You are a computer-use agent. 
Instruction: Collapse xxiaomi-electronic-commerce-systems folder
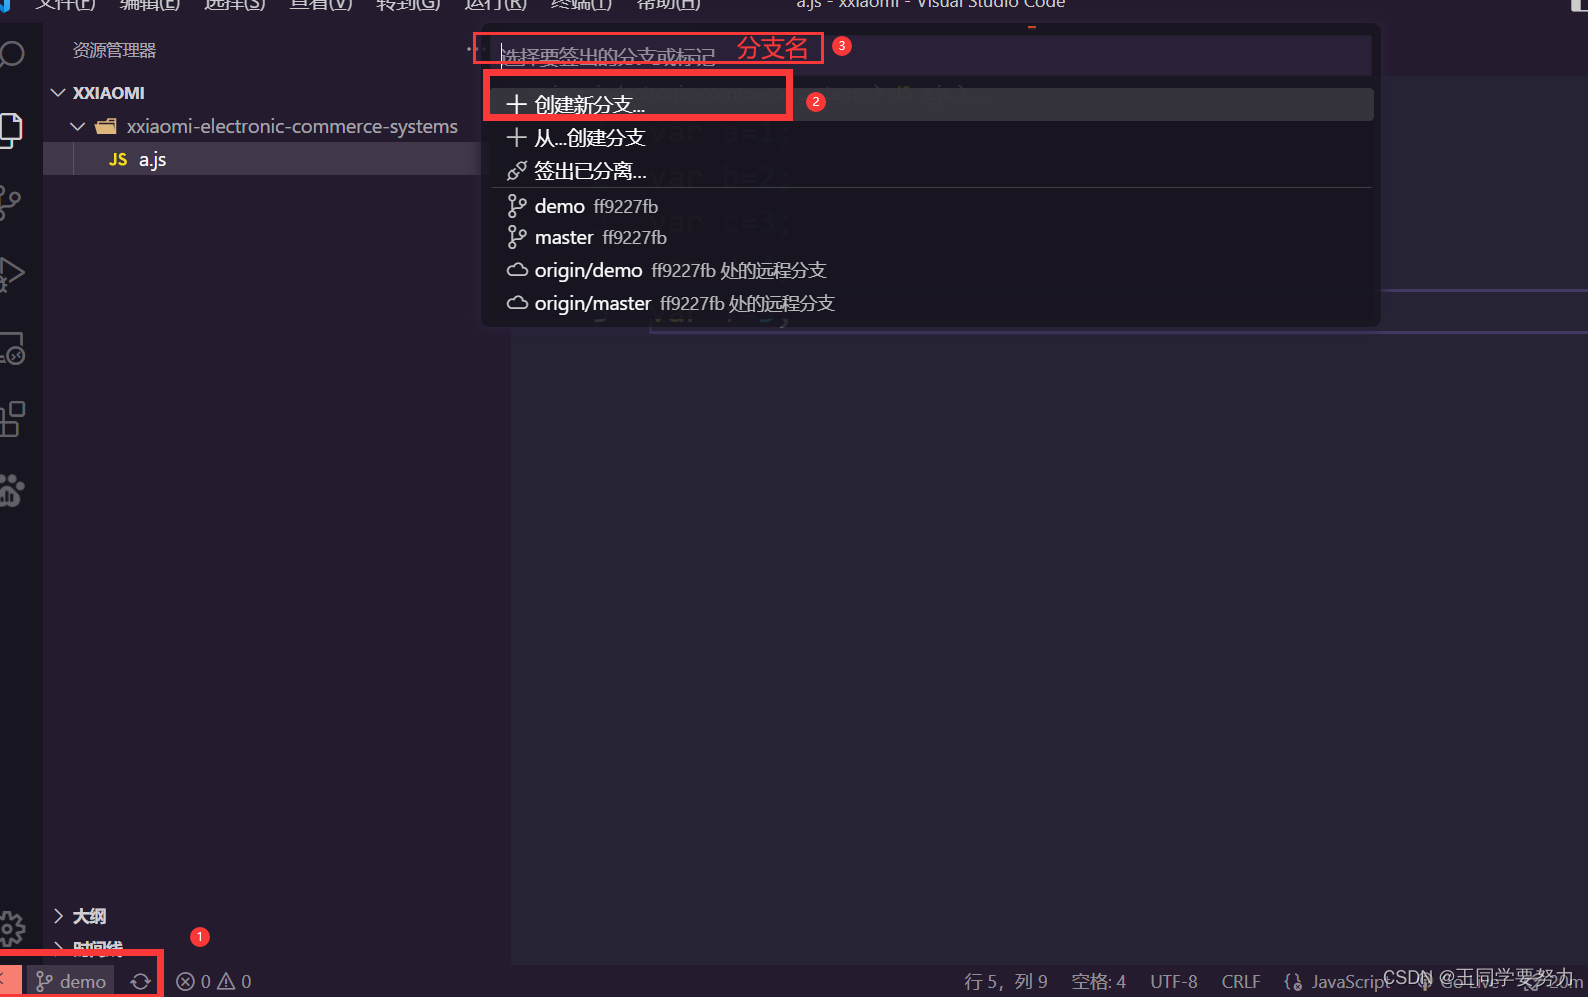[x=268, y=127]
